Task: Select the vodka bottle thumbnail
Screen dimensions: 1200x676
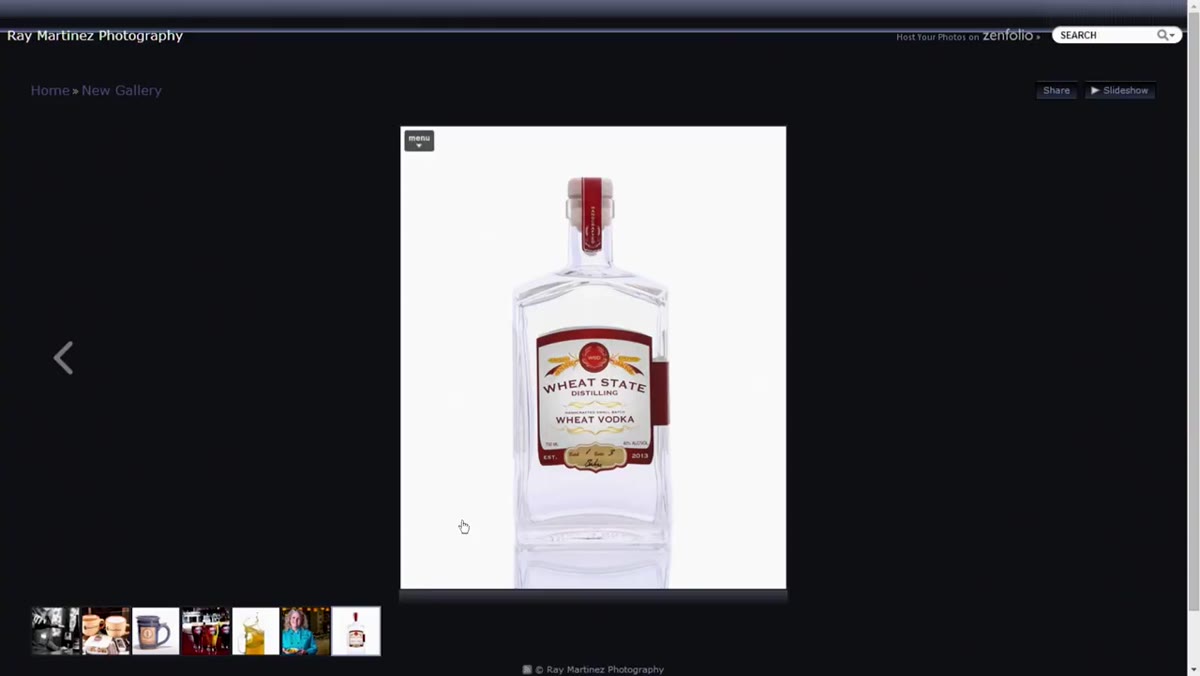Action: [x=356, y=631]
